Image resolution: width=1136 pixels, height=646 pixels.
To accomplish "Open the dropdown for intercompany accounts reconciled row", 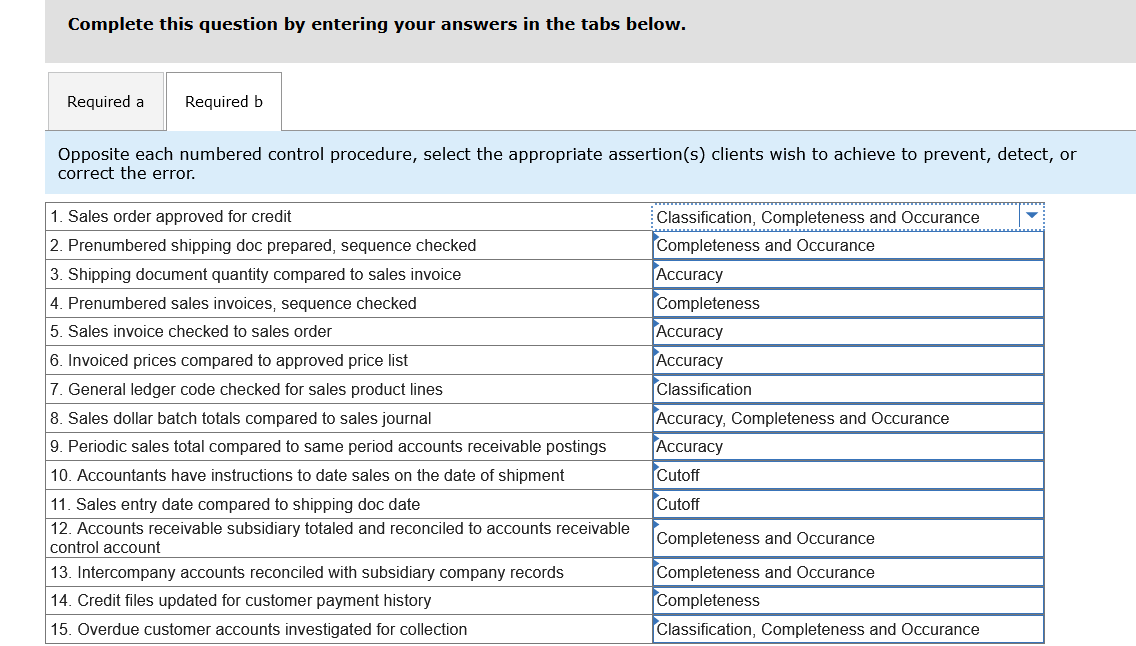I will point(848,572).
